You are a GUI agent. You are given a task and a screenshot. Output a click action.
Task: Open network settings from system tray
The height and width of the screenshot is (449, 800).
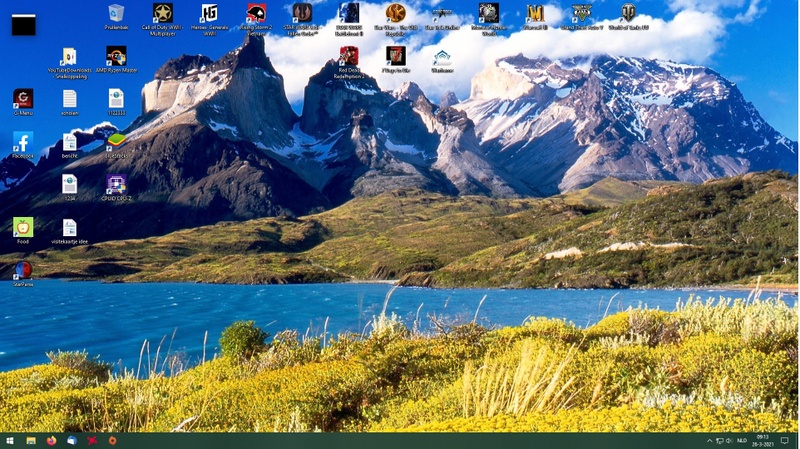[719, 441]
